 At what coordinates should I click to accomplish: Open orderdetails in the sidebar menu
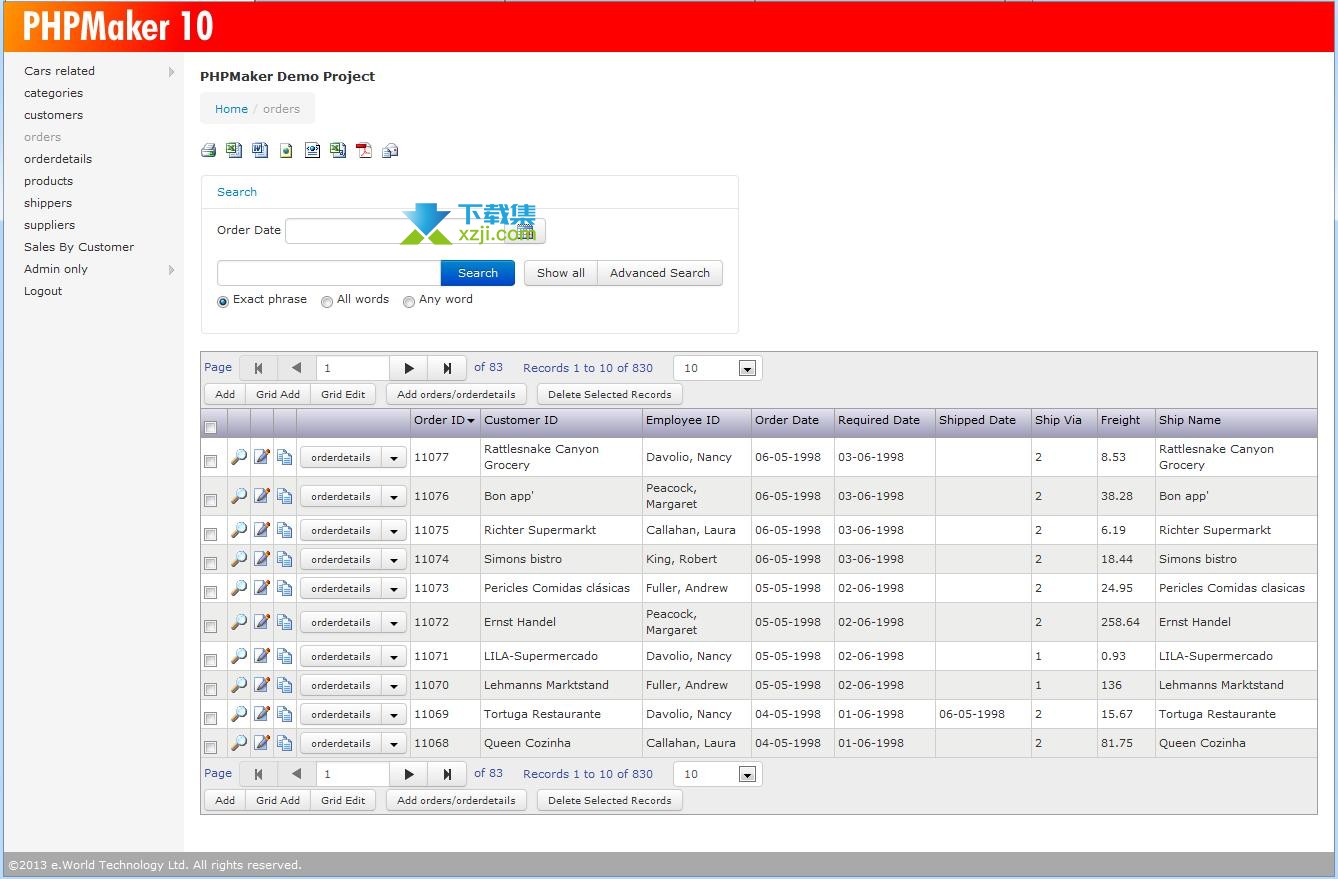click(x=58, y=159)
